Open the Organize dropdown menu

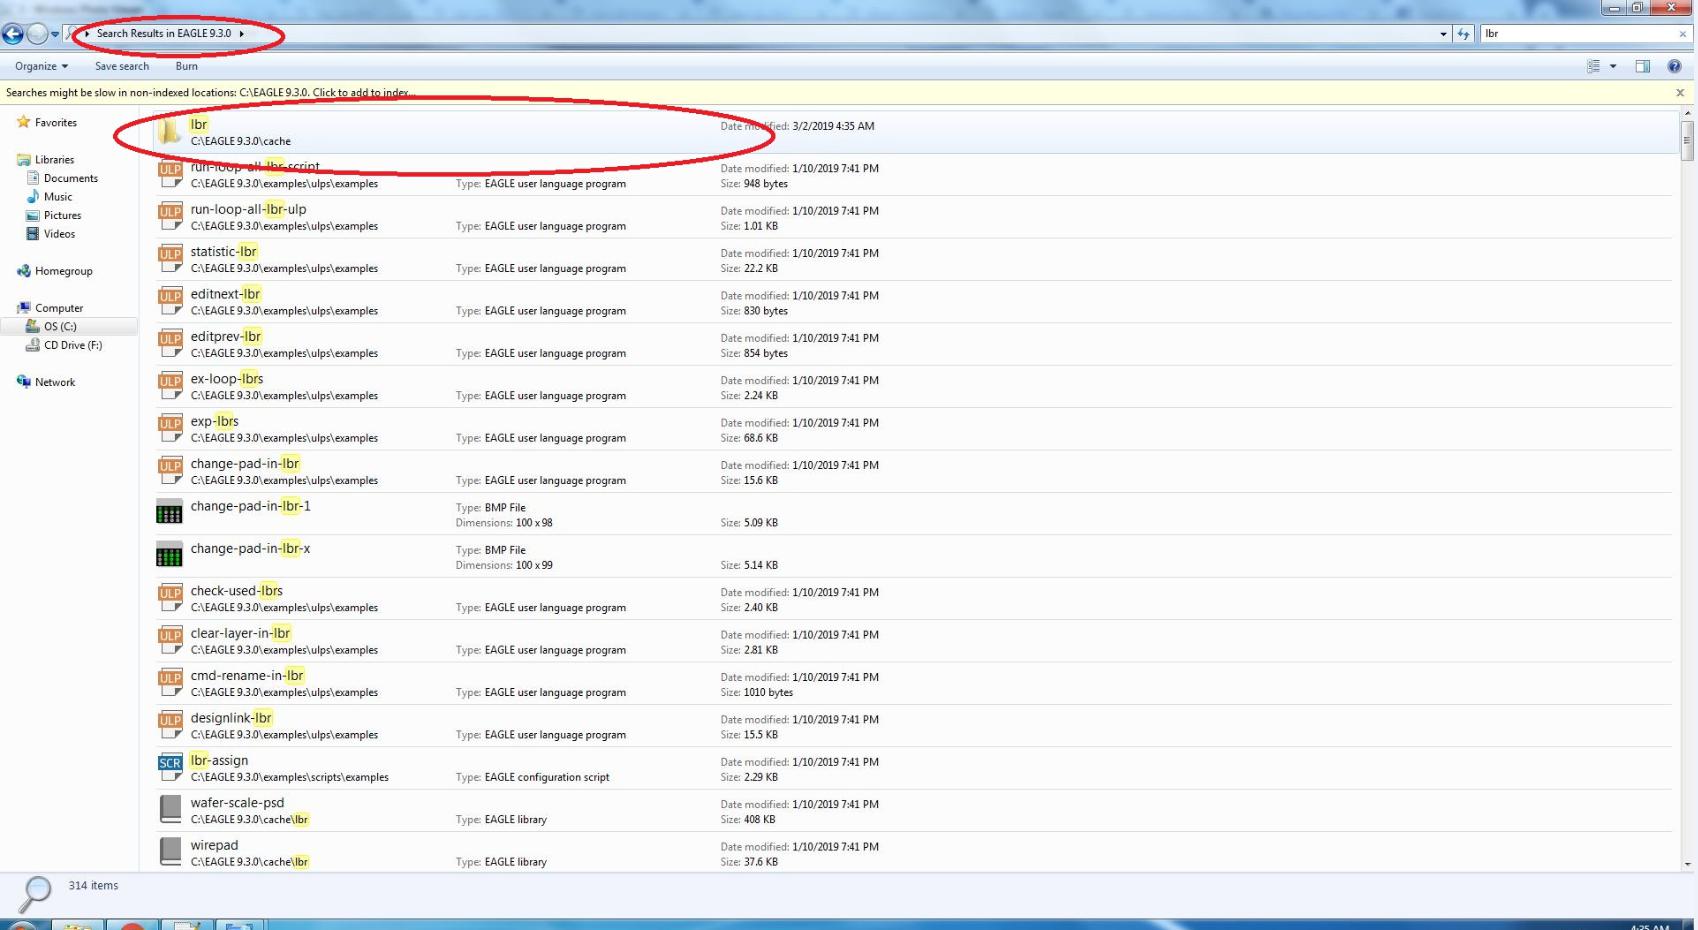41,66
